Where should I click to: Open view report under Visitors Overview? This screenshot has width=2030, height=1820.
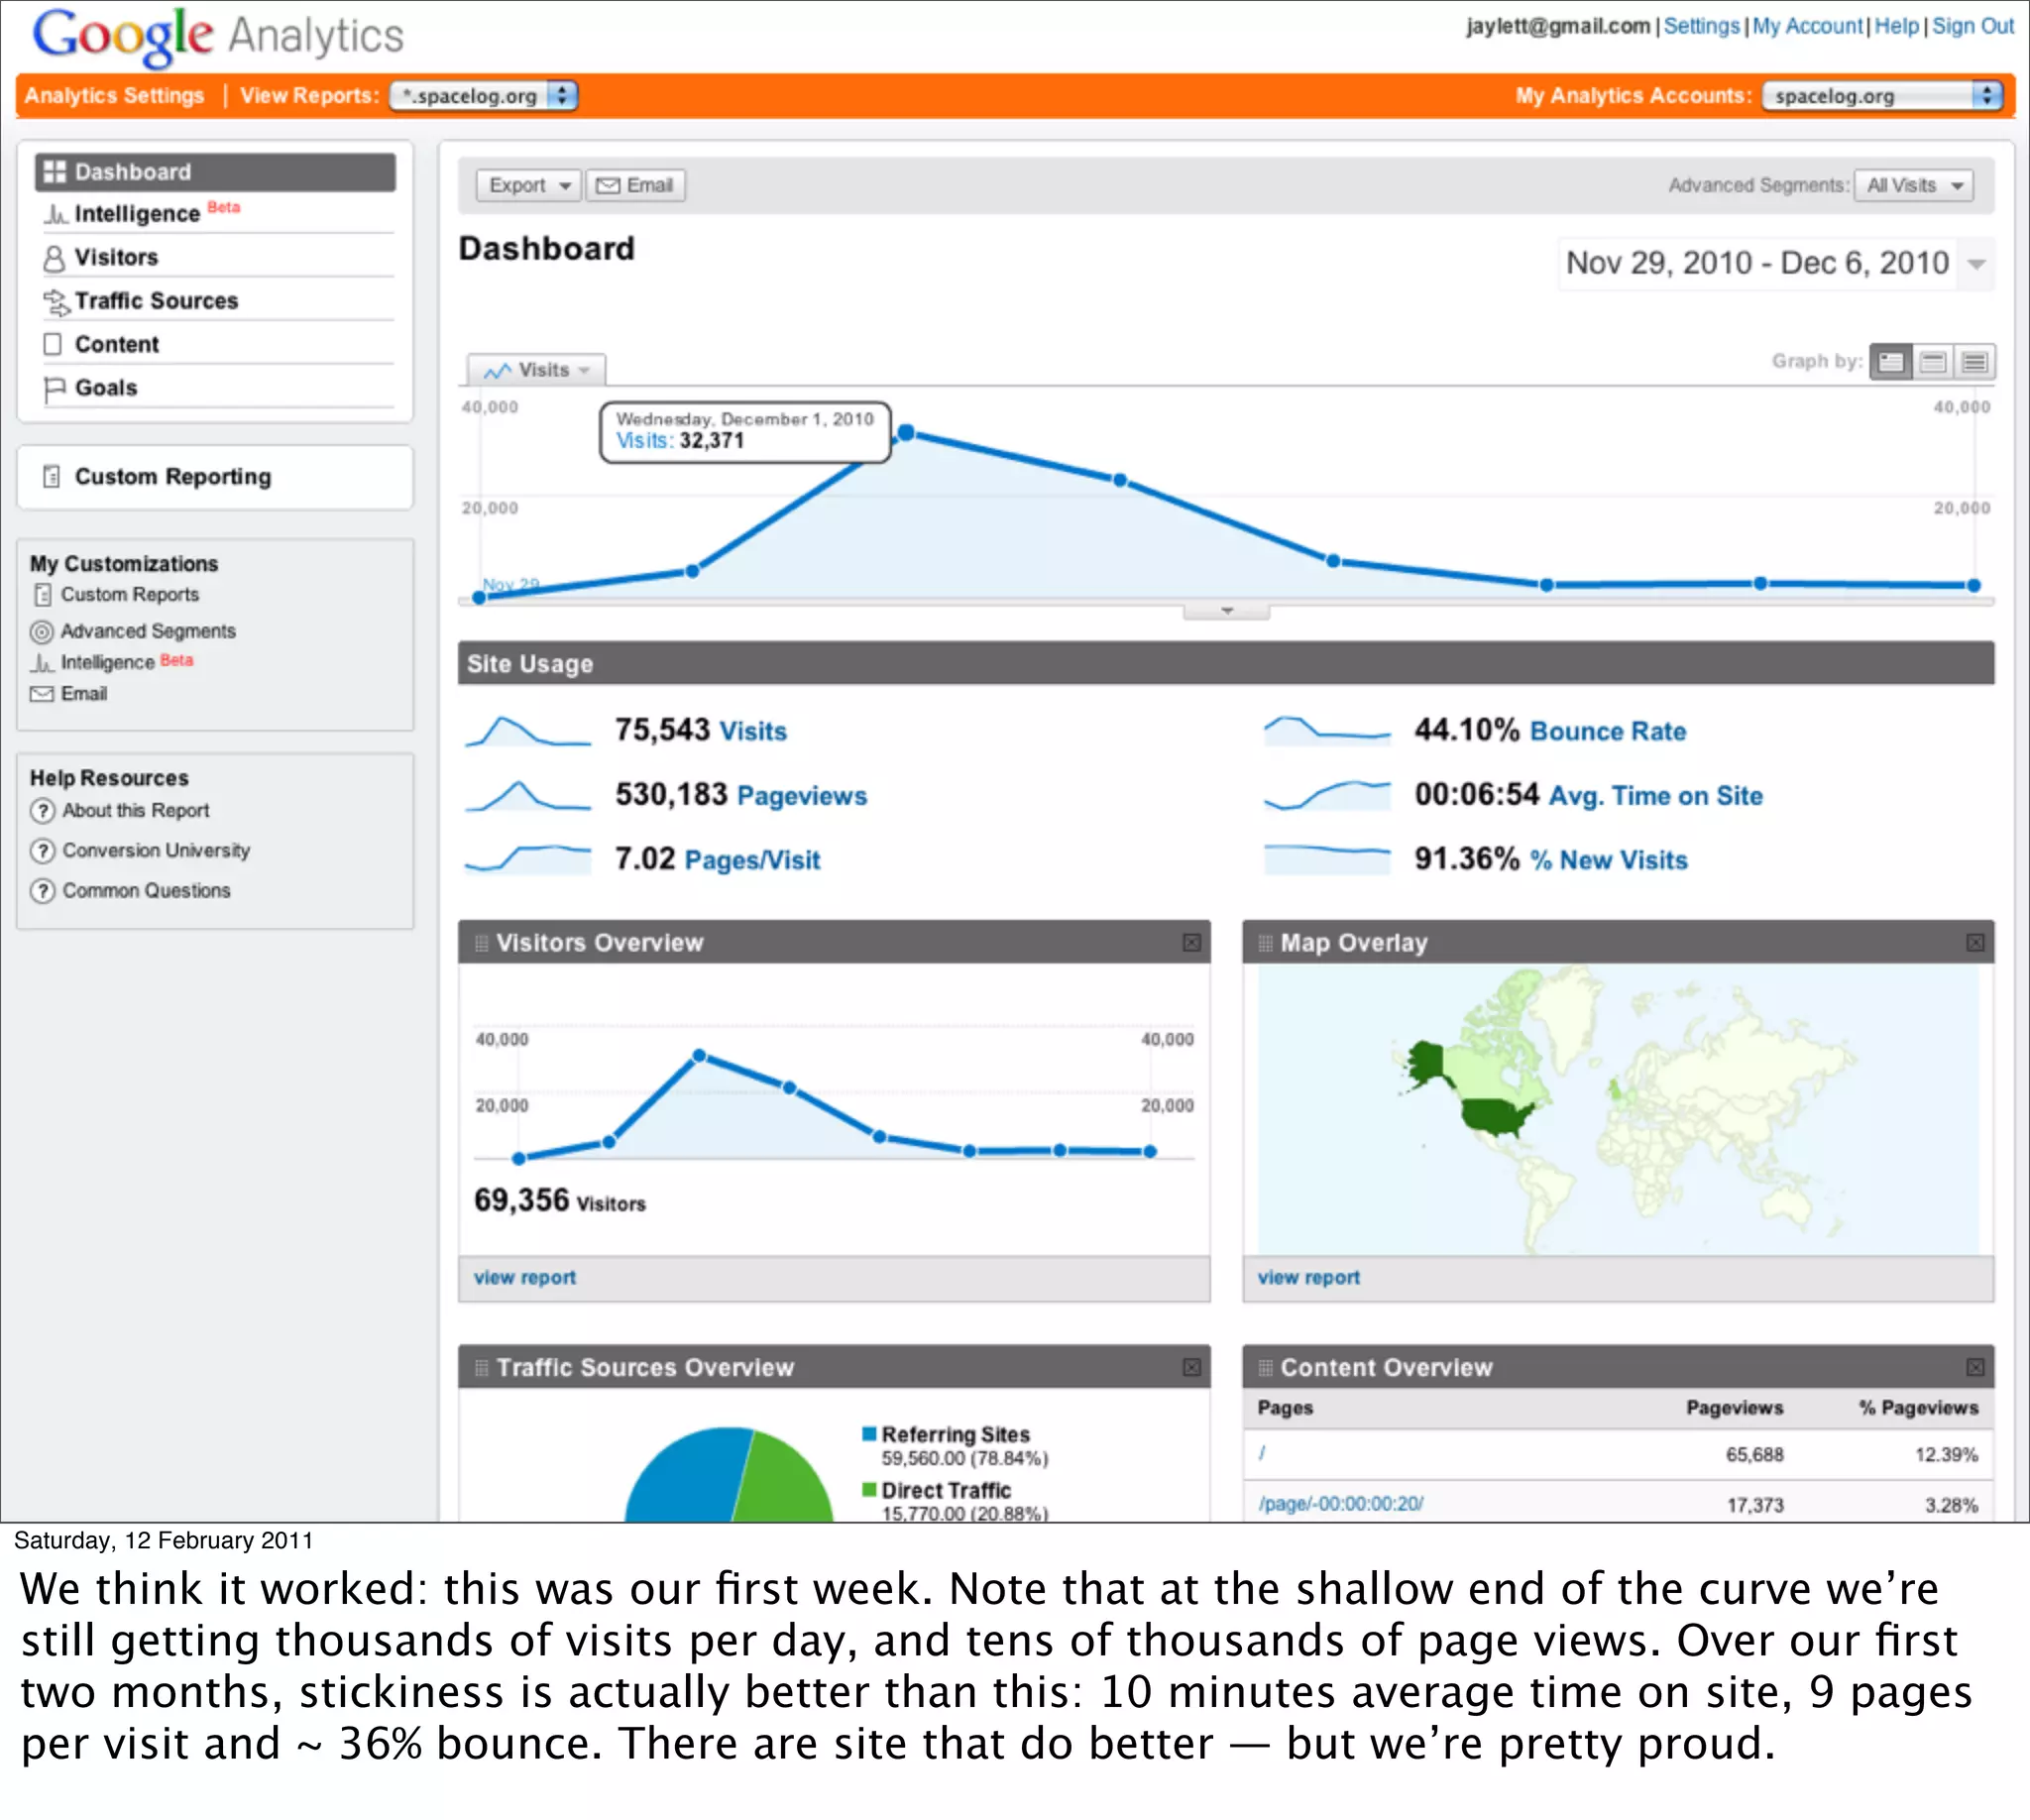525,1278
